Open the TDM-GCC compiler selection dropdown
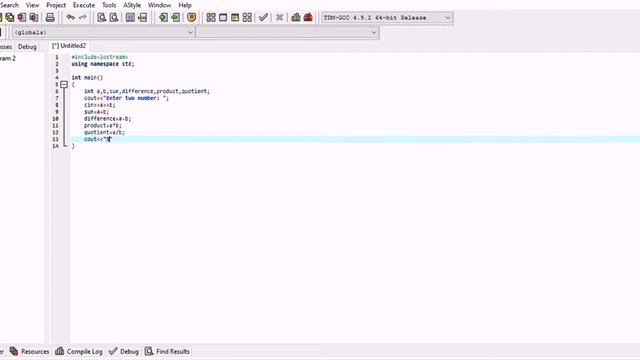640x360 pixels. tap(387, 18)
